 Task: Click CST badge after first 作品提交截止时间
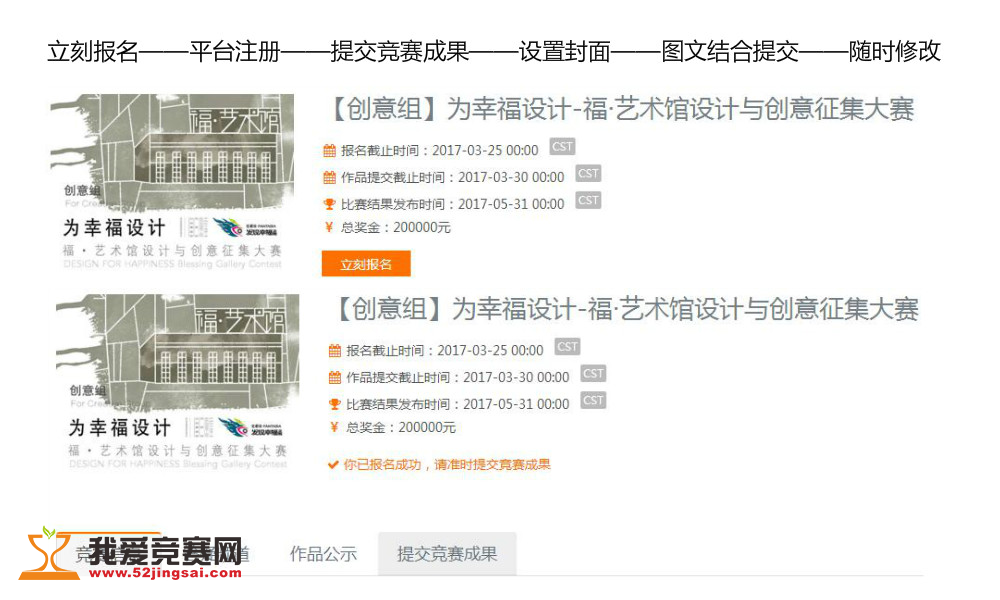click(588, 174)
